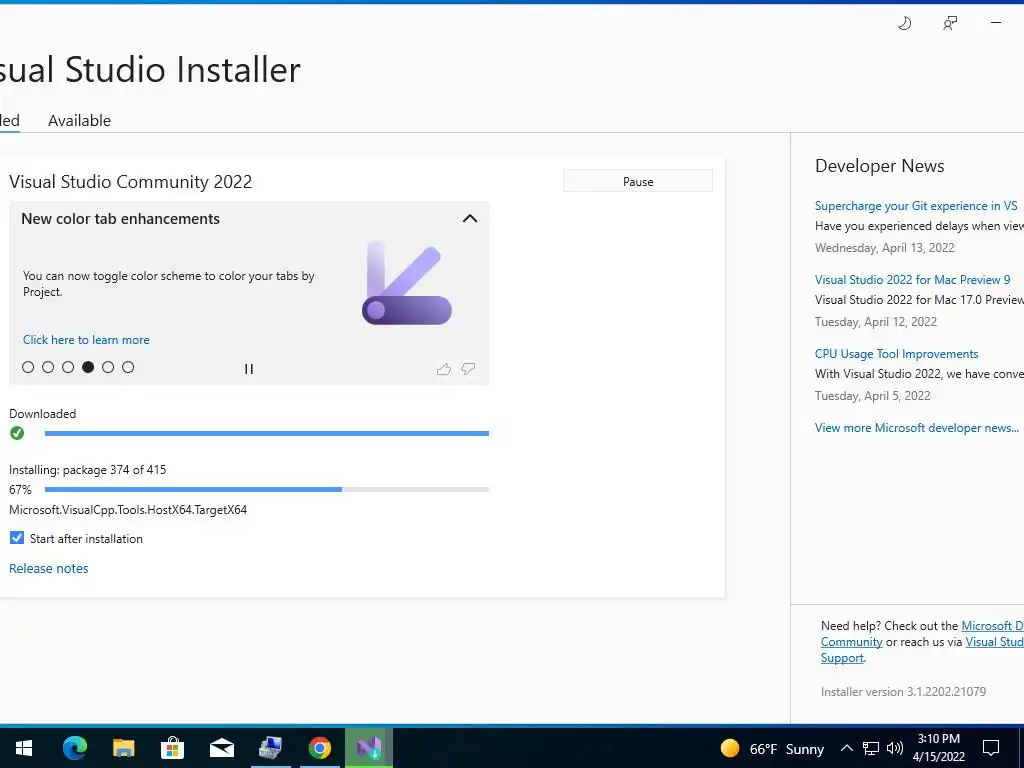
Task: Click the Wednesday, April 13, 2022 date
Action: click(884, 248)
